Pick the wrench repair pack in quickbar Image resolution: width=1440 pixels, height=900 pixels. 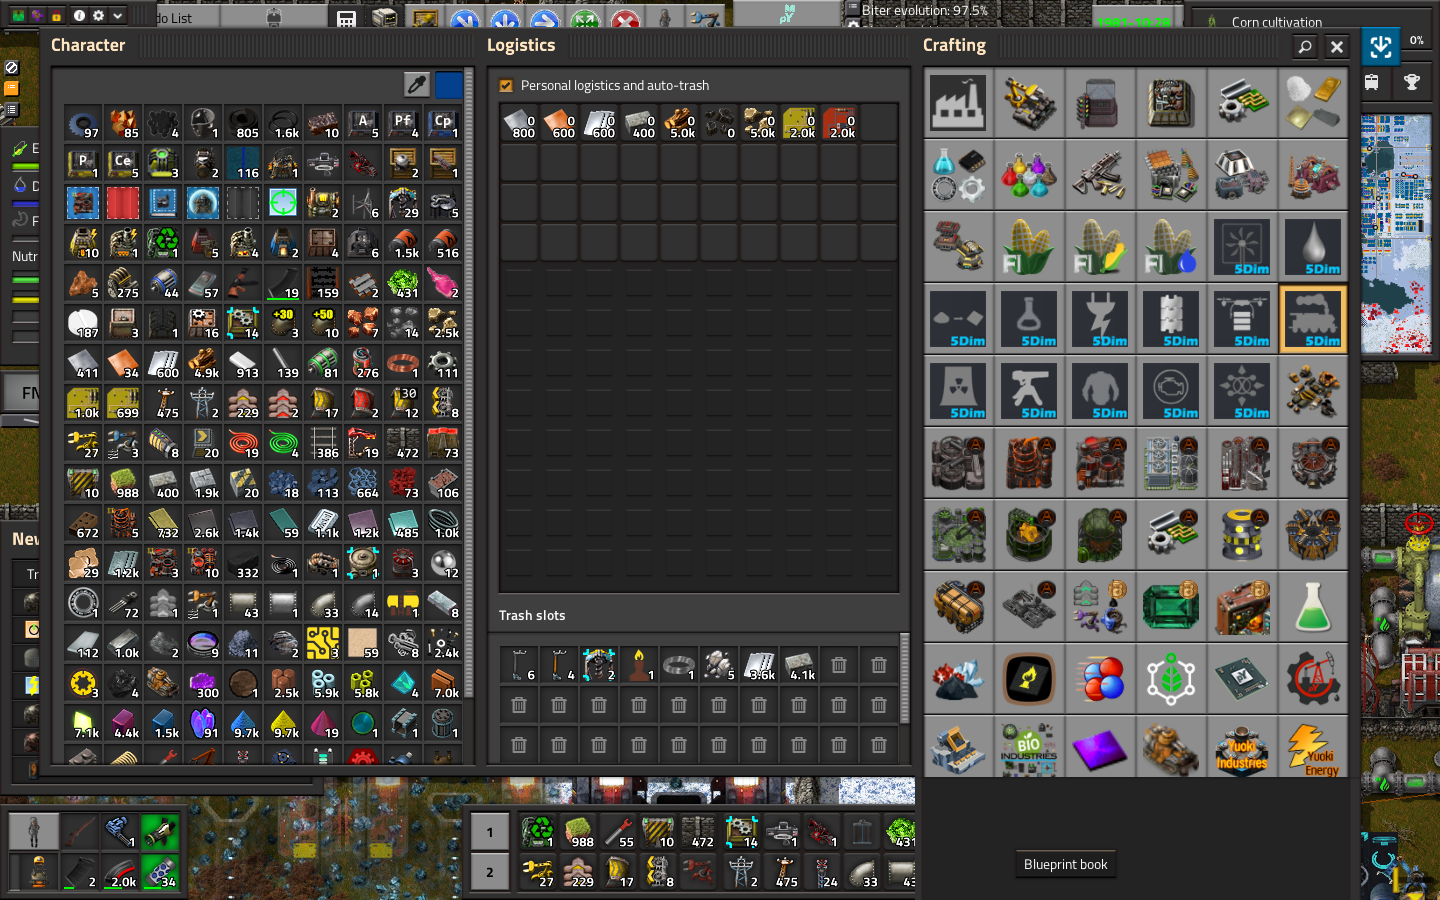point(618,832)
